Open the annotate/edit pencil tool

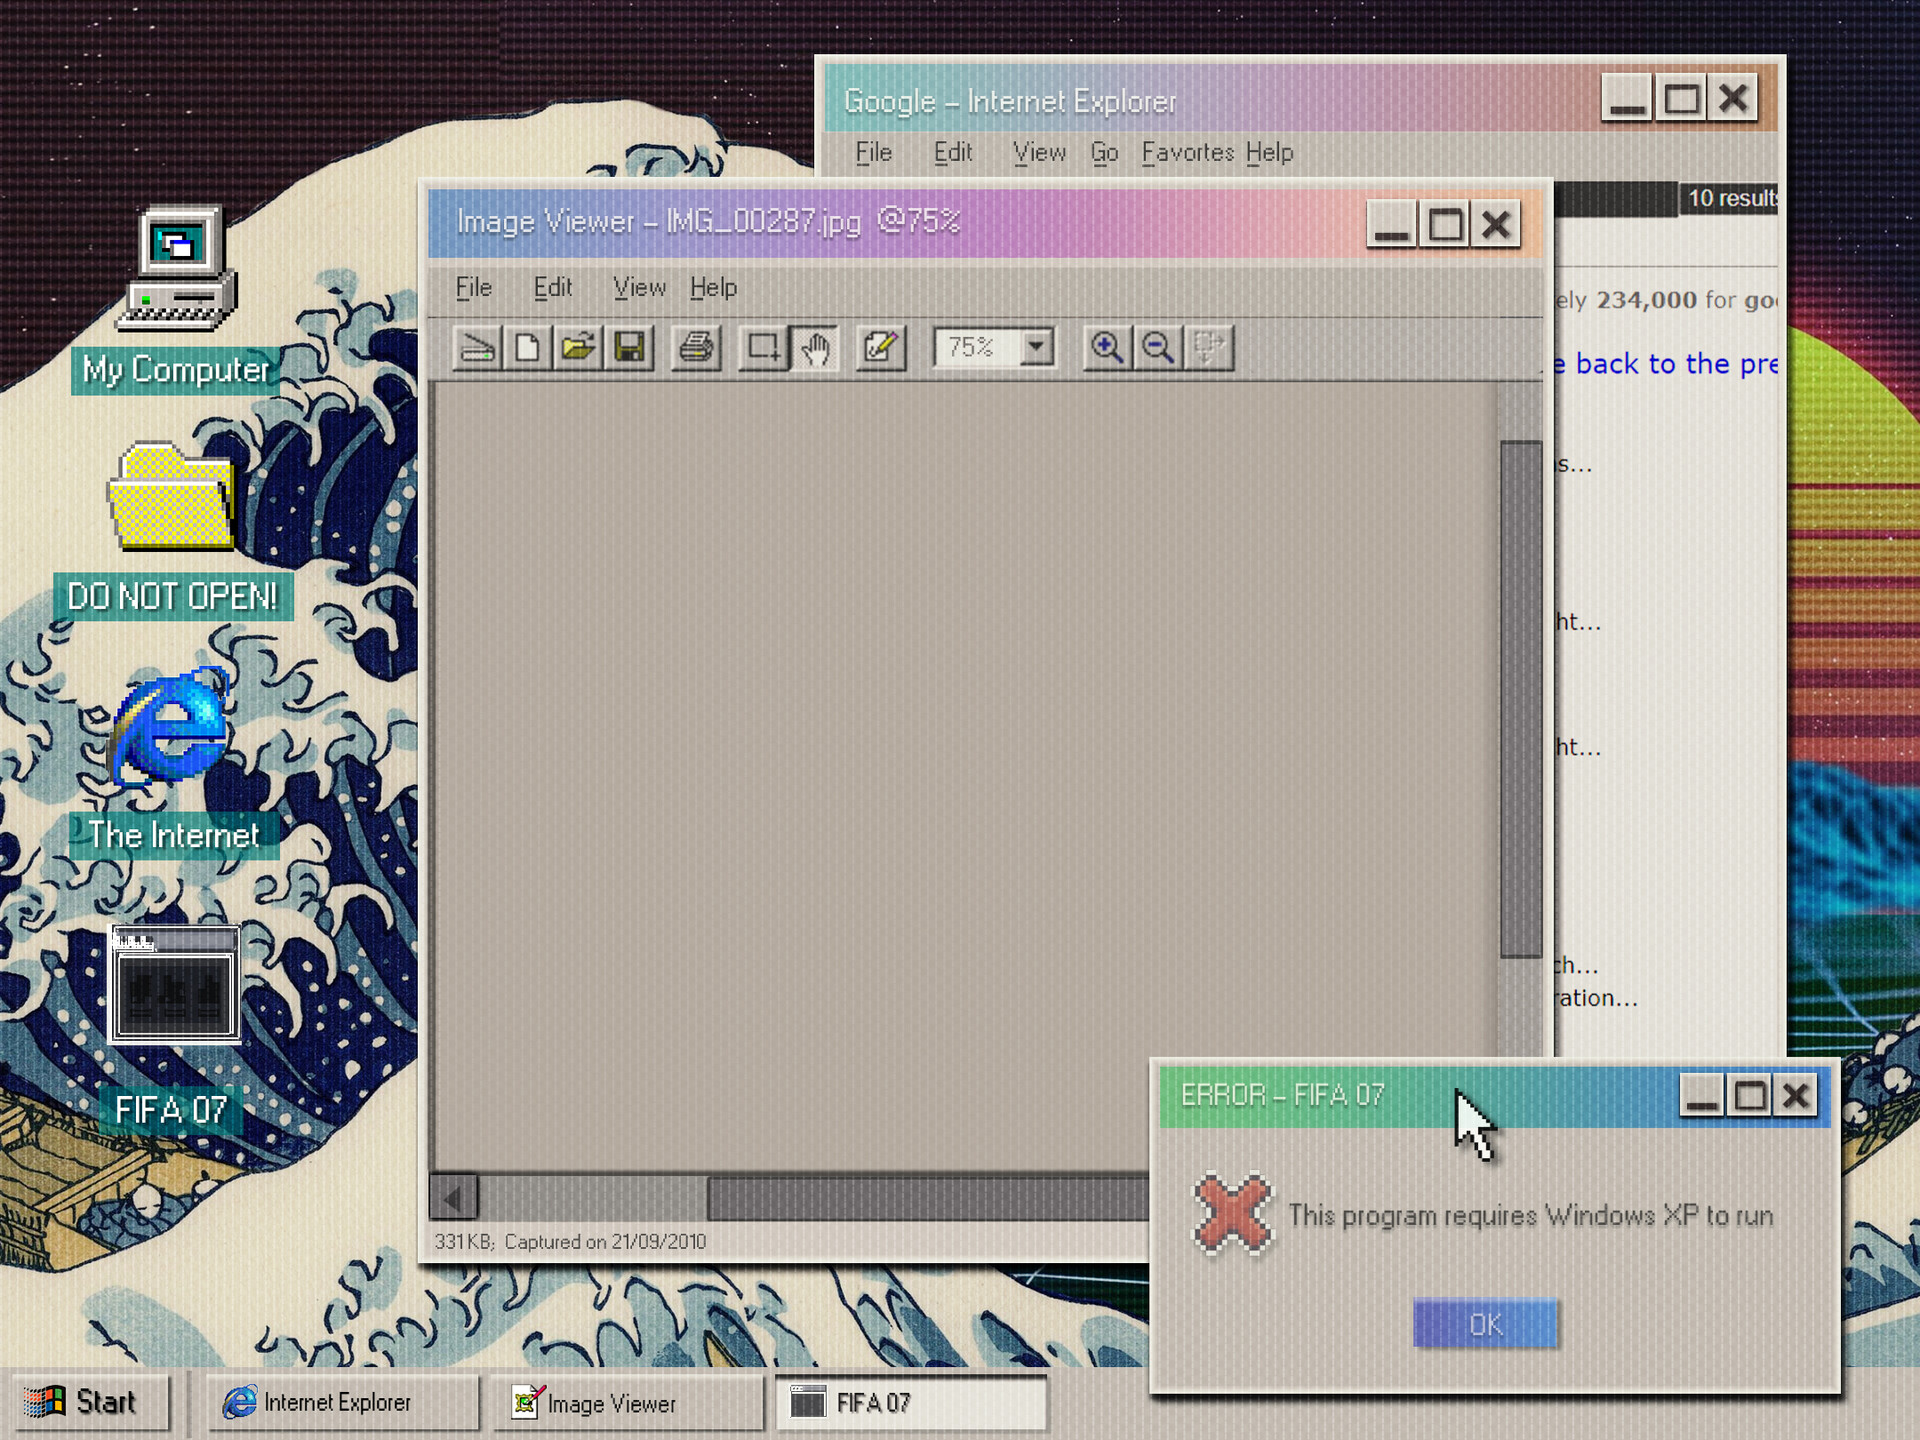coord(879,348)
